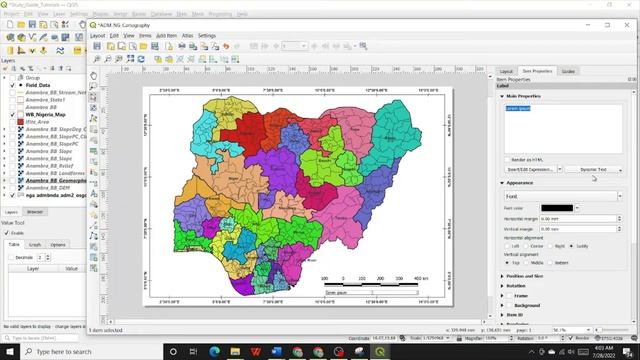This screenshot has height=360, width=640.
Task: Switch to the Layout tab in right panel
Action: [506, 71]
